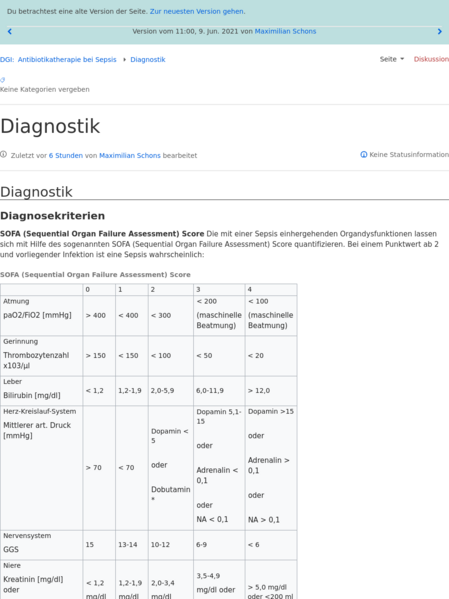The image size is (449, 599).
Task: Select the '6-9' table cell
Action: point(219,545)
